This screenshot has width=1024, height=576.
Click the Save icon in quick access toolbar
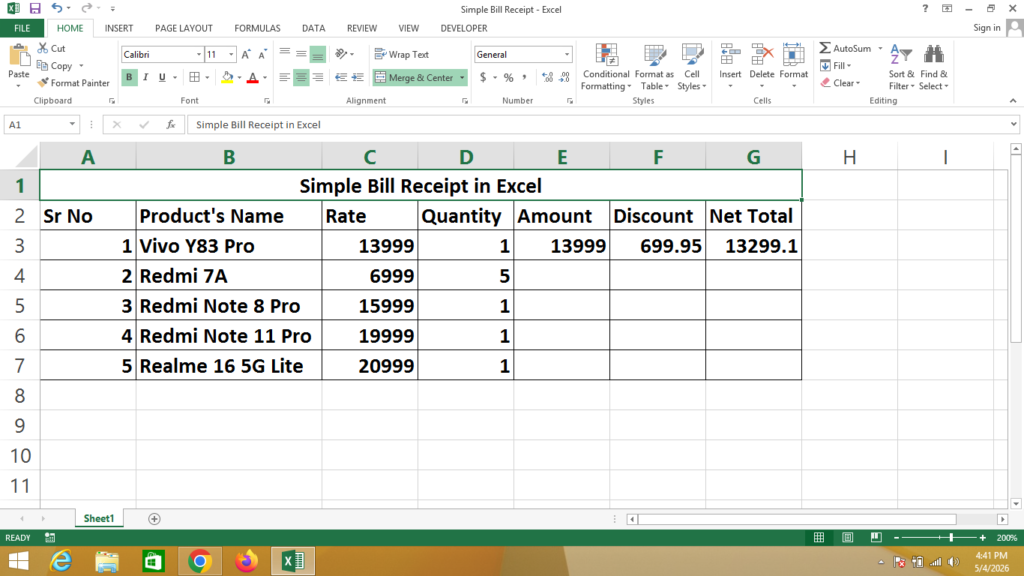click(35, 8)
